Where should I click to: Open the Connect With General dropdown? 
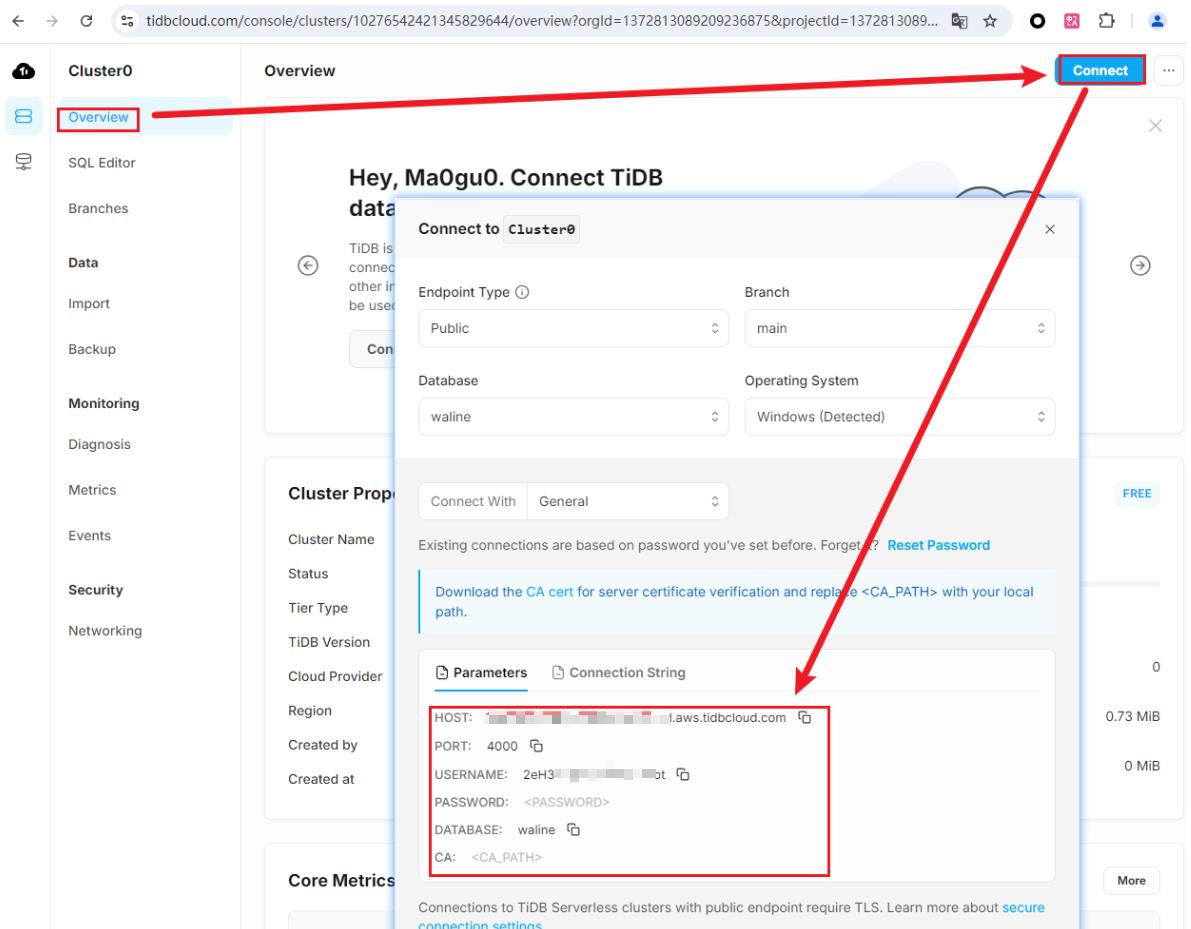coord(628,501)
